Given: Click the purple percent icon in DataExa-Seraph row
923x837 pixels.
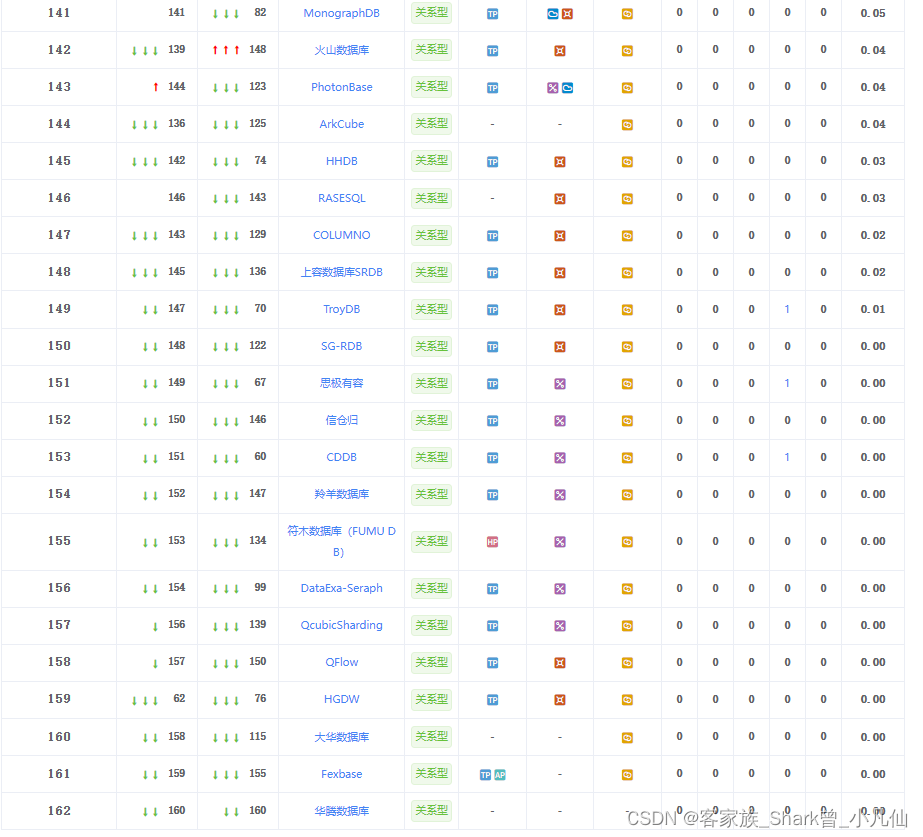Looking at the screenshot, I should [x=560, y=589].
